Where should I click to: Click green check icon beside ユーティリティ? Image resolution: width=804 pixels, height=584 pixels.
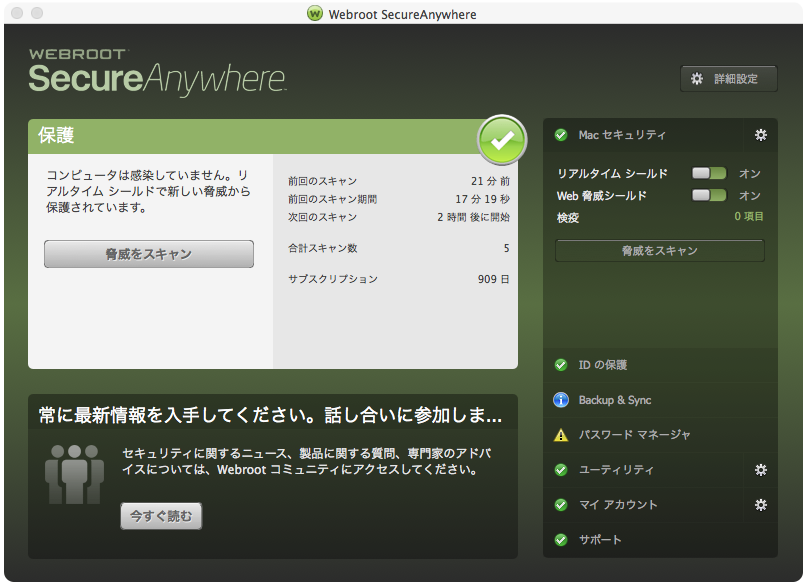pyautogui.click(x=561, y=470)
